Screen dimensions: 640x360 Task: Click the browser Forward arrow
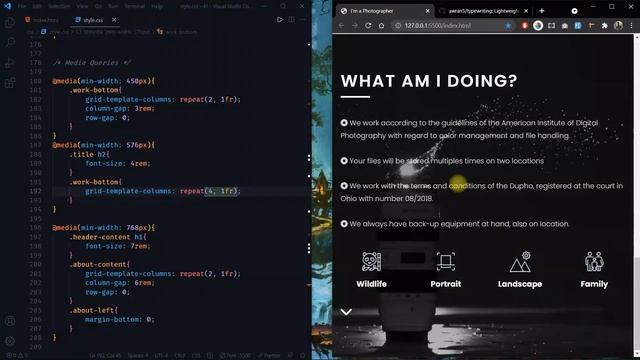tap(355, 25)
